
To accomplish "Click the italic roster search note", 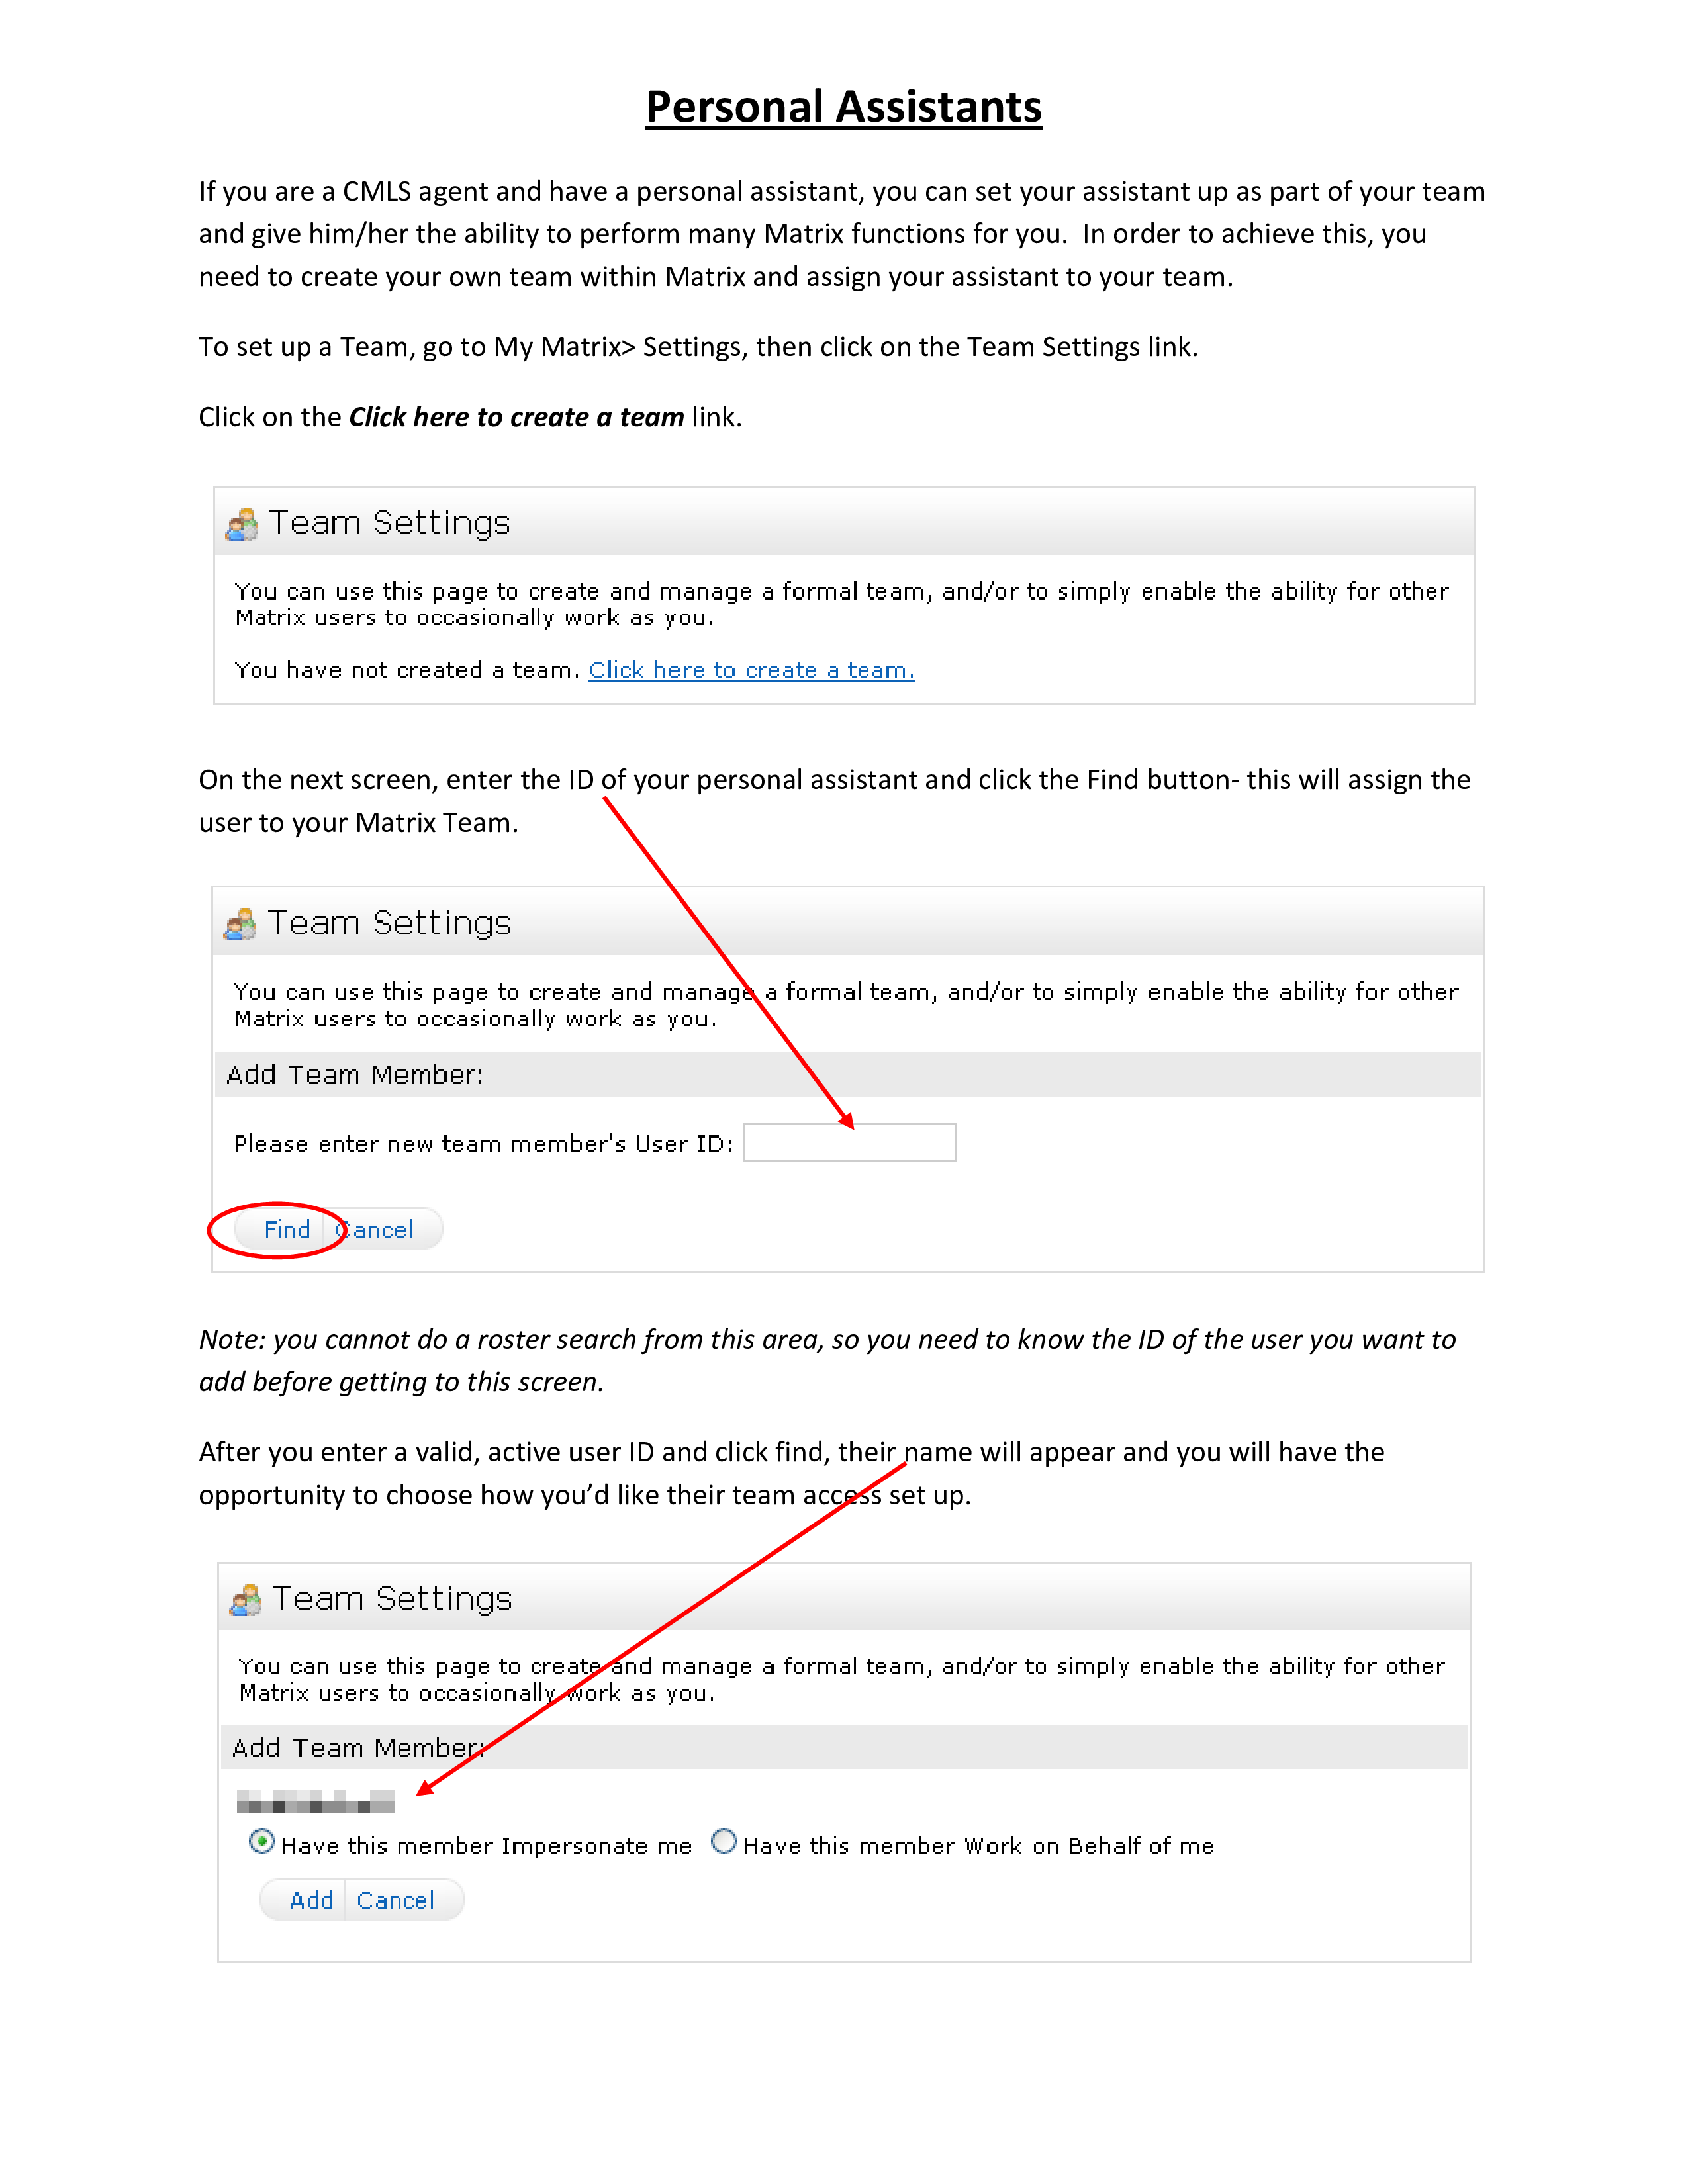I will (827, 1361).
